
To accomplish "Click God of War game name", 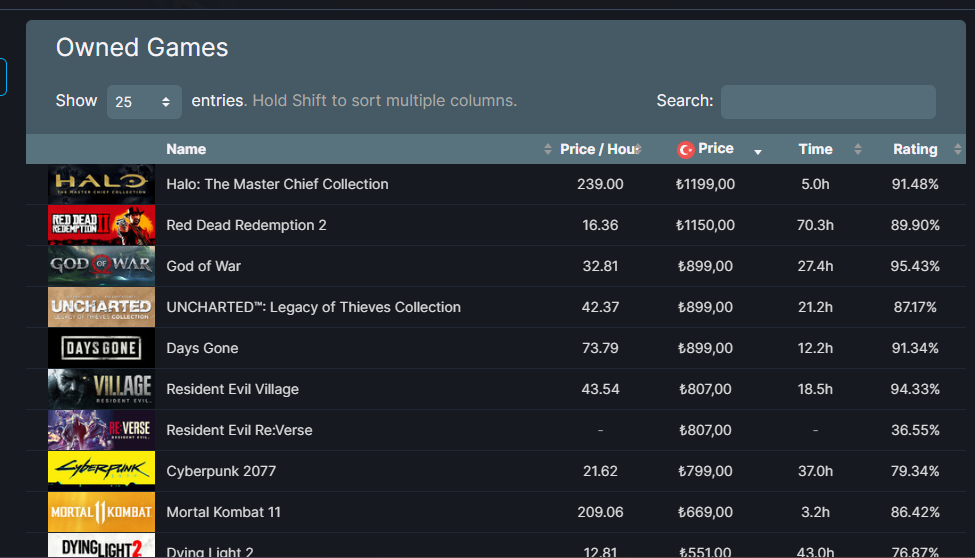I will (x=203, y=266).
